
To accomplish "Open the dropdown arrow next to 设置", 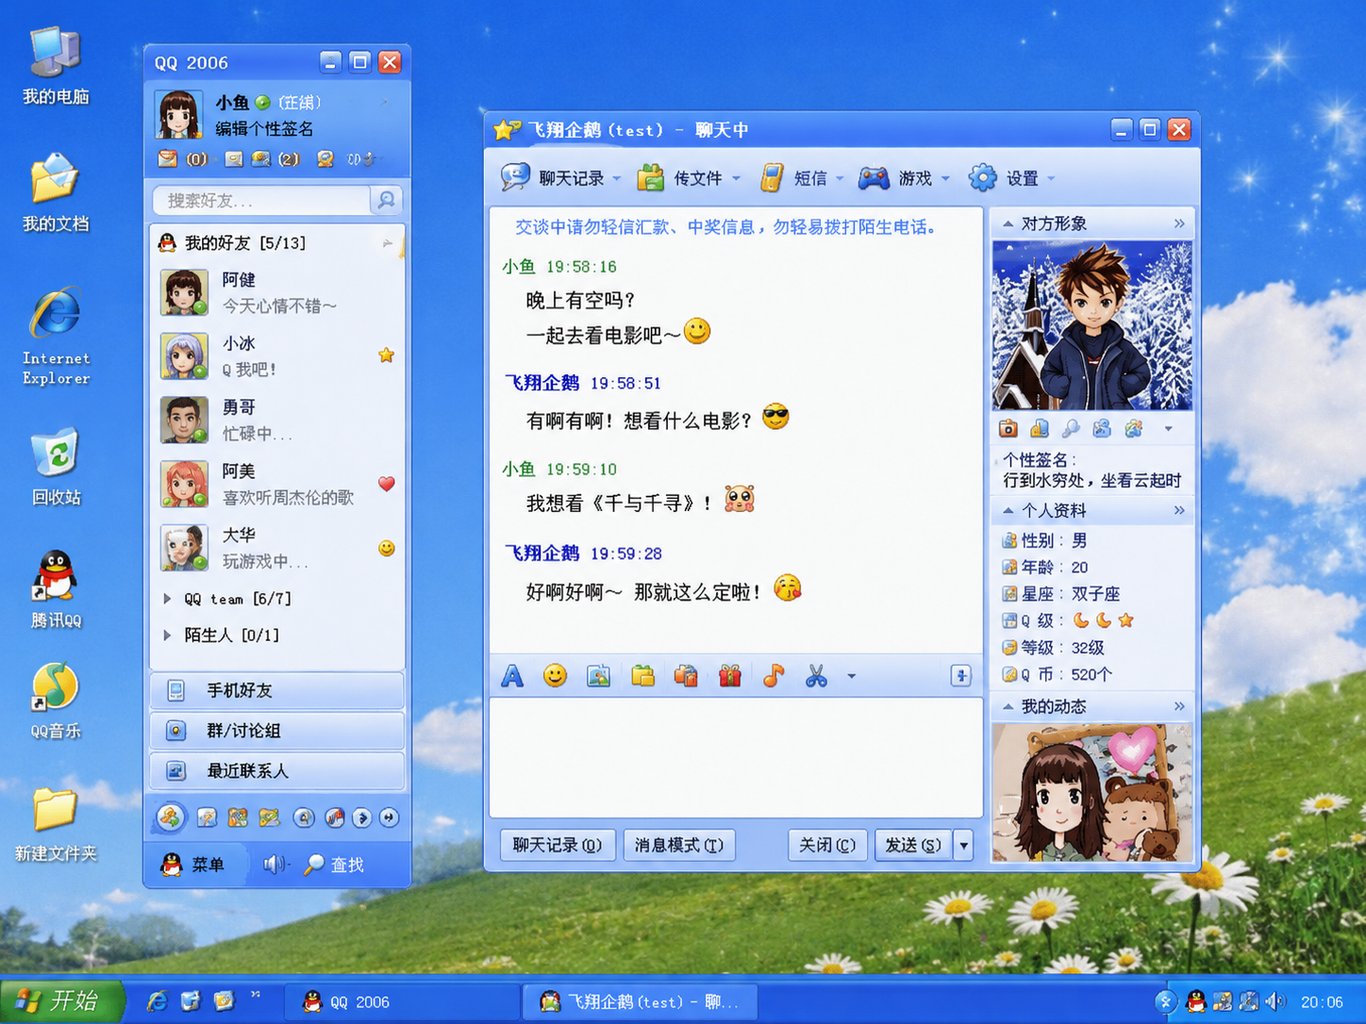I will [x=1051, y=179].
